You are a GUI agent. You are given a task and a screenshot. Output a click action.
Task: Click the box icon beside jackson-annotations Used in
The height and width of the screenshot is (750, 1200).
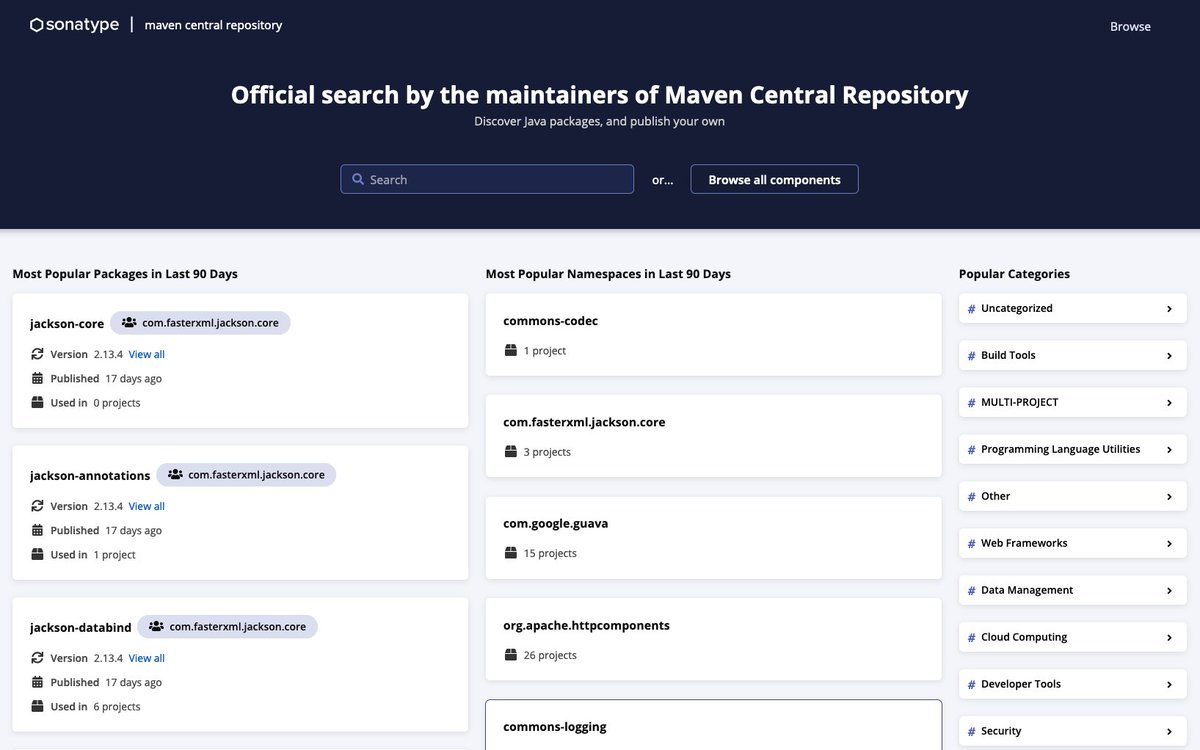[37, 555]
